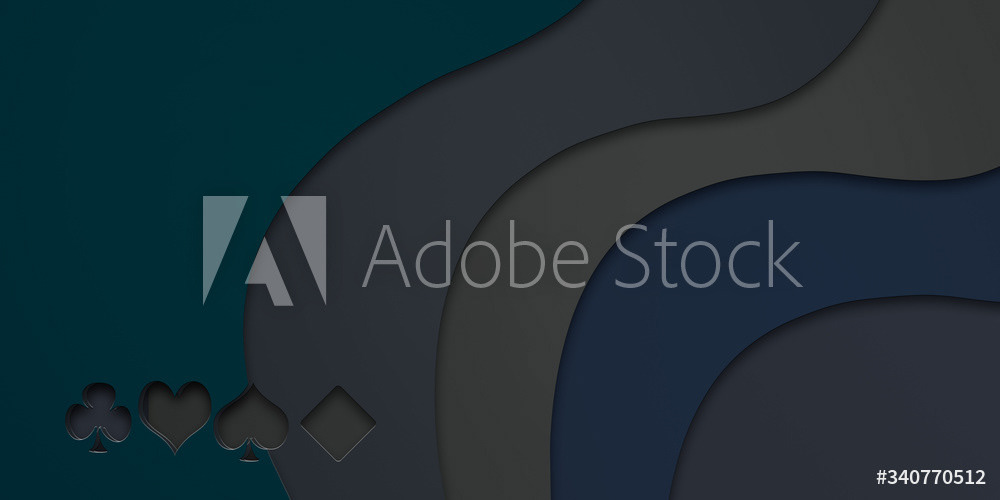The height and width of the screenshot is (500, 1000).
Task: Click the image ID #340770512
Action: click(x=930, y=477)
